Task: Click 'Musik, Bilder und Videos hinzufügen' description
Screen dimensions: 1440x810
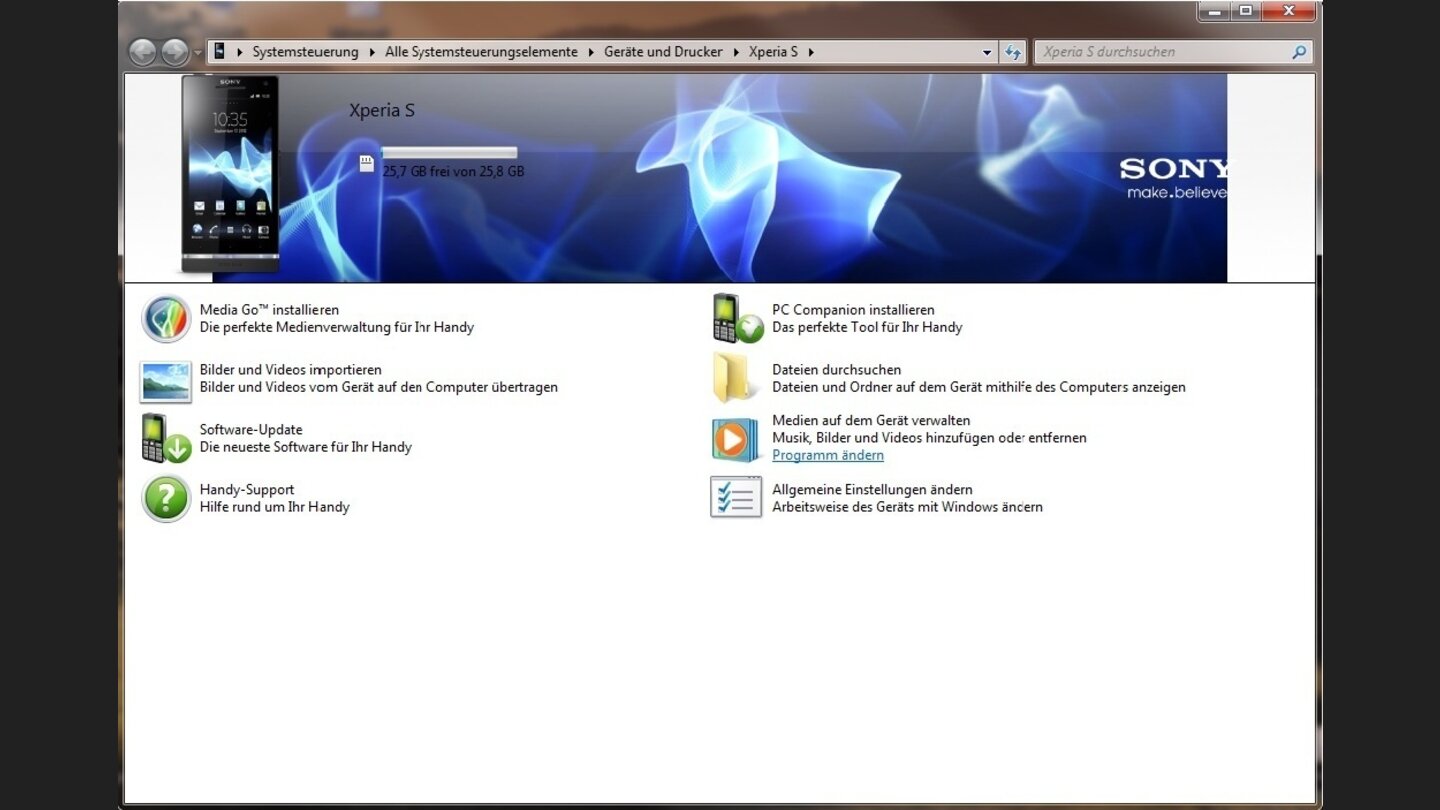Action: pyautogui.click(x=929, y=438)
